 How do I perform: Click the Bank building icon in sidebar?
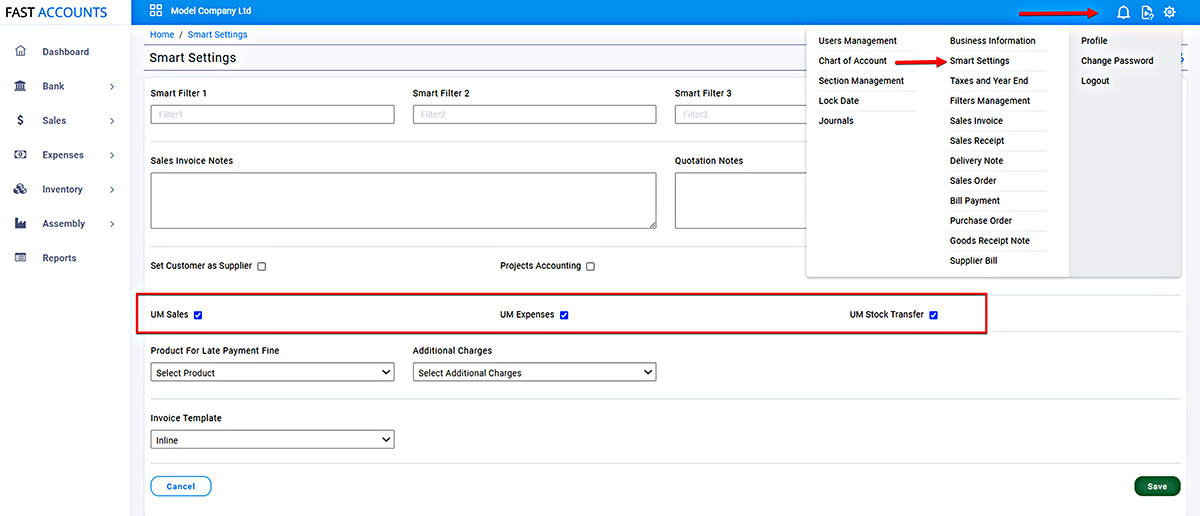[20, 86]
